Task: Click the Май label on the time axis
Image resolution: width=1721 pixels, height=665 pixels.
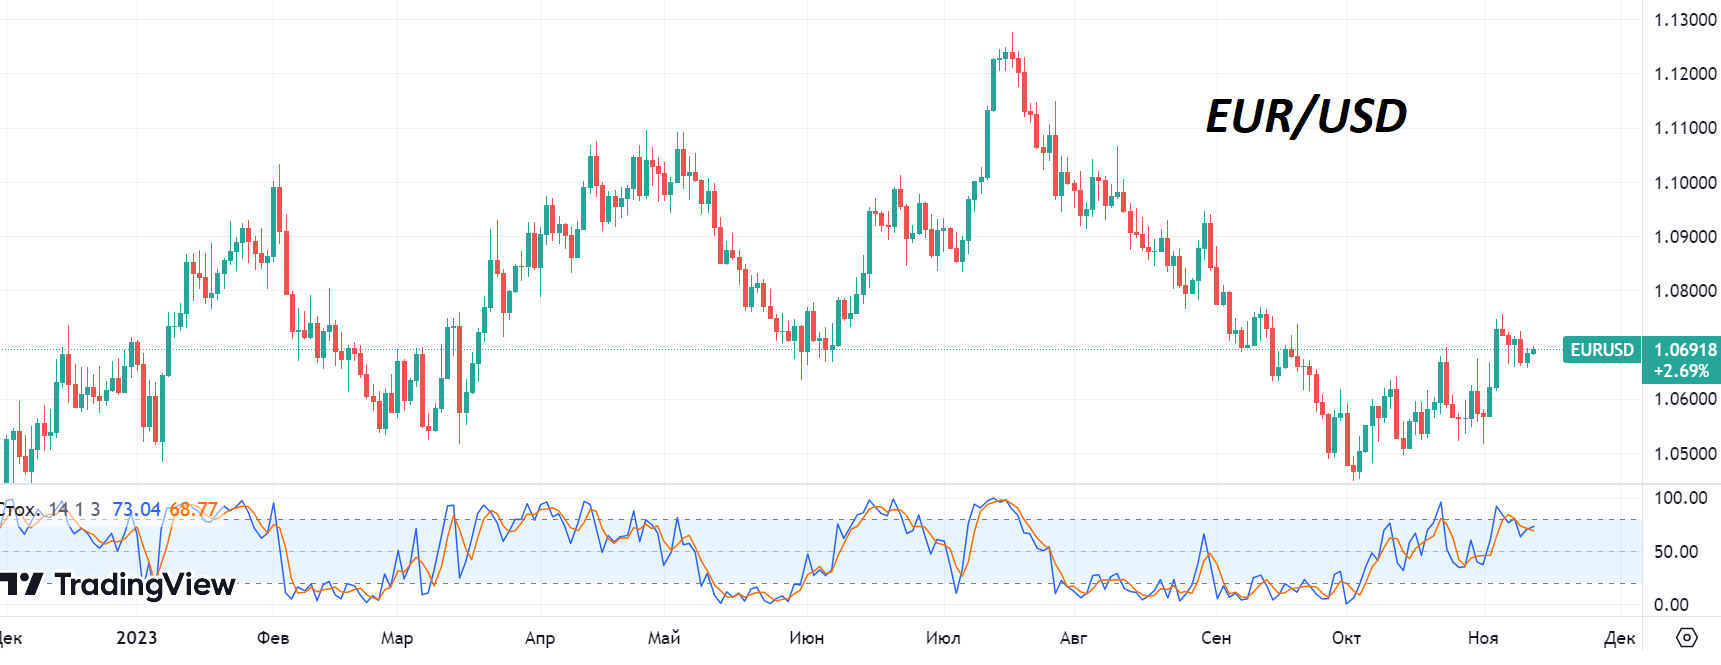Action: click(x=664, y=638)
